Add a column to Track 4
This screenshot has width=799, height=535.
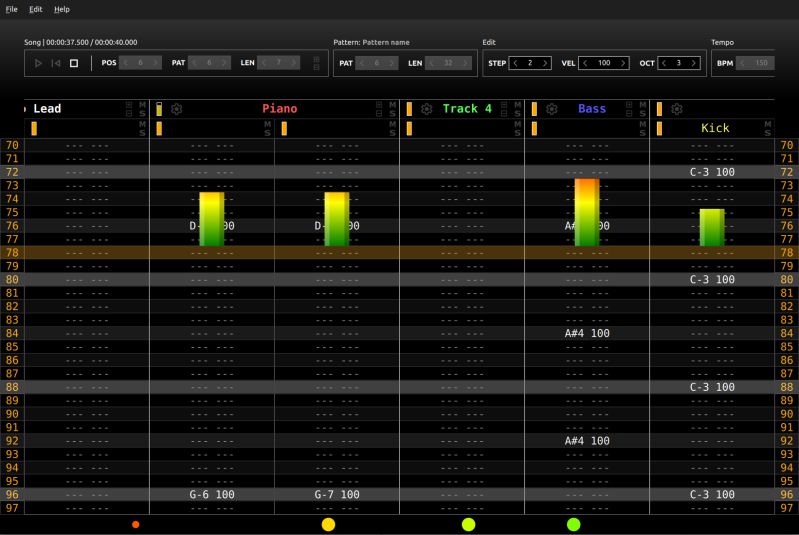point(504,104)
